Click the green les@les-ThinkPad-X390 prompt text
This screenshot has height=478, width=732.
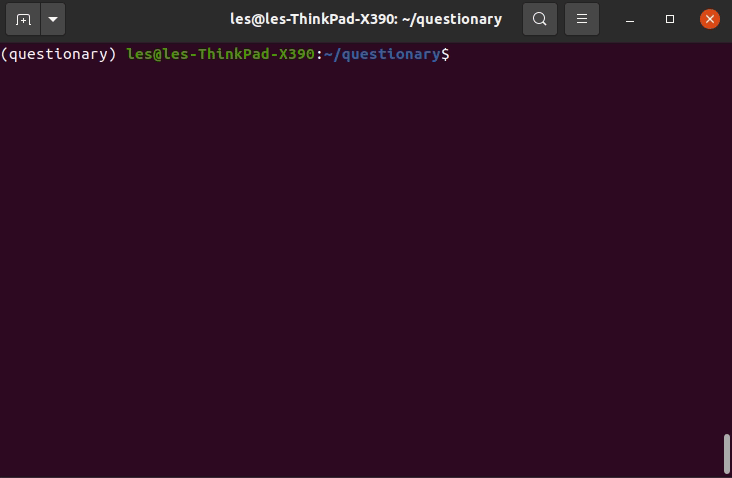(220, 54)
